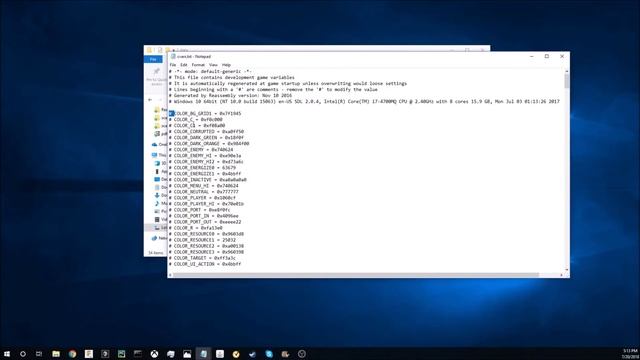Click the COLOR_PLAYER = 0x1060cf line

pos(202,198)
